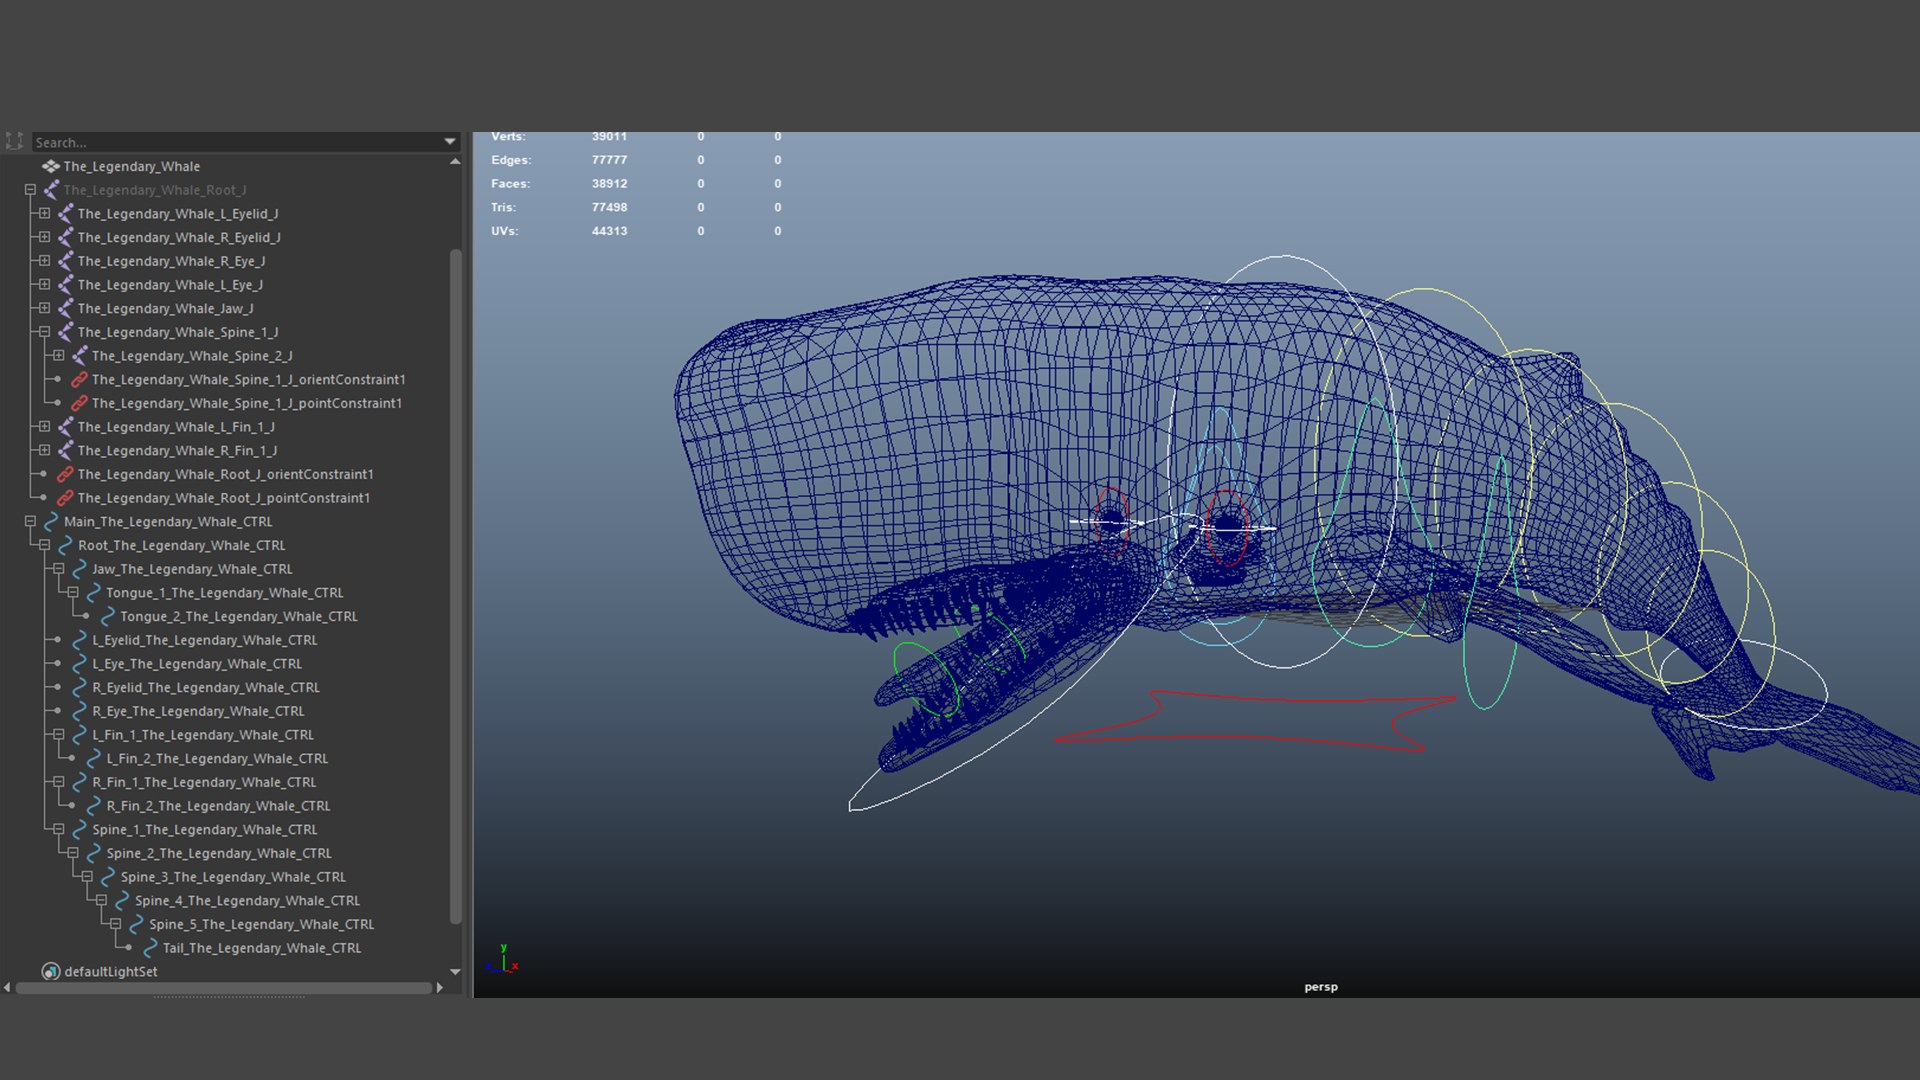Click curve icon of Tail_The_Legendary_Whale_CTRL
The image size is (1920, 1080).
150,948
